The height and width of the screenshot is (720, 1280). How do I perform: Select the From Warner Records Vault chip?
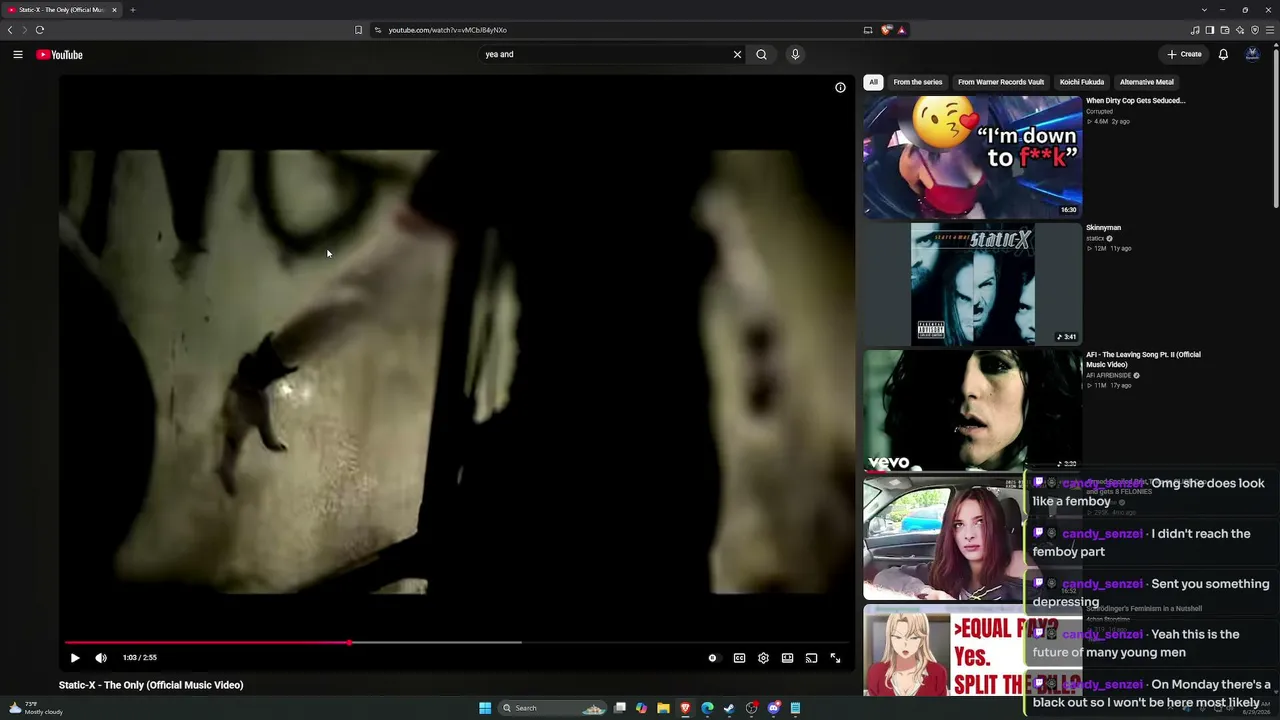(x=1000, y=82)
